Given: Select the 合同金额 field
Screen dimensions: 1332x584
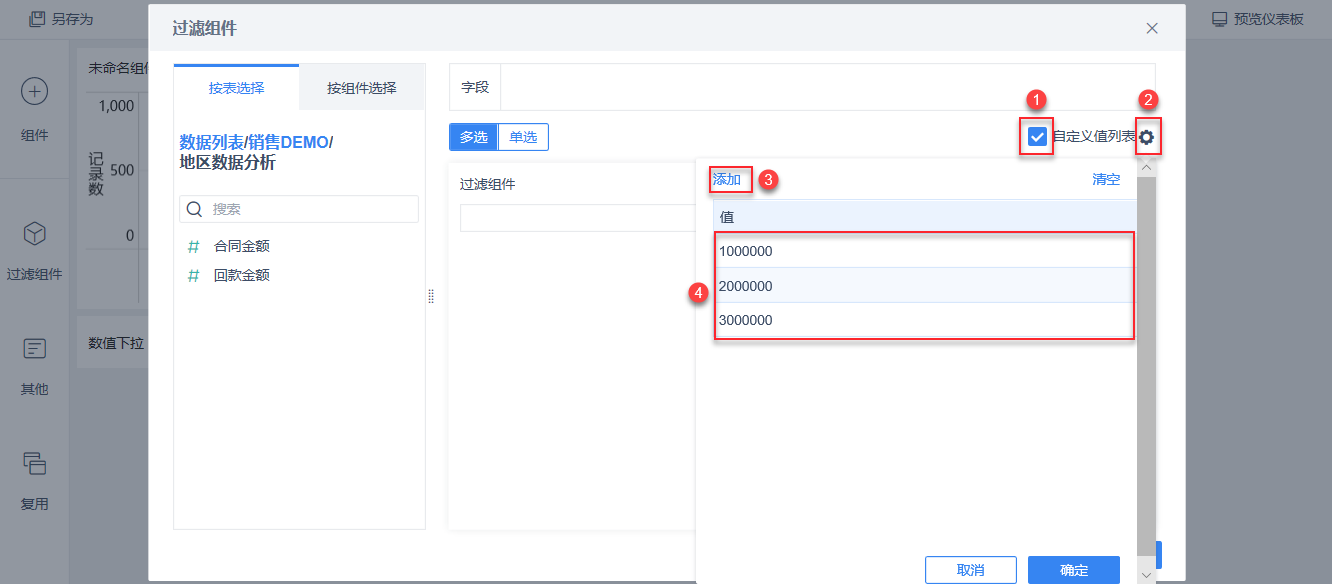Looking at the screenshot, I should point(242,246).
